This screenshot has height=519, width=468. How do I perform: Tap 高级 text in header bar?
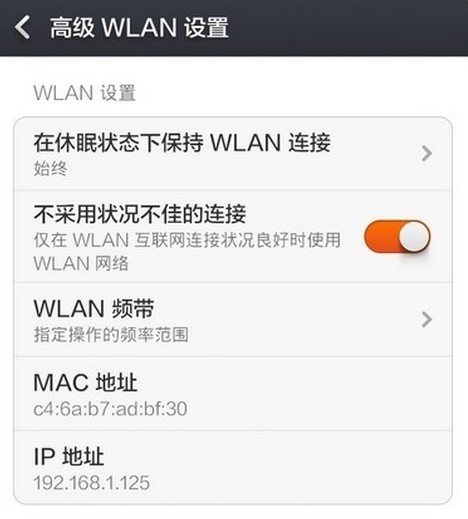72,27
